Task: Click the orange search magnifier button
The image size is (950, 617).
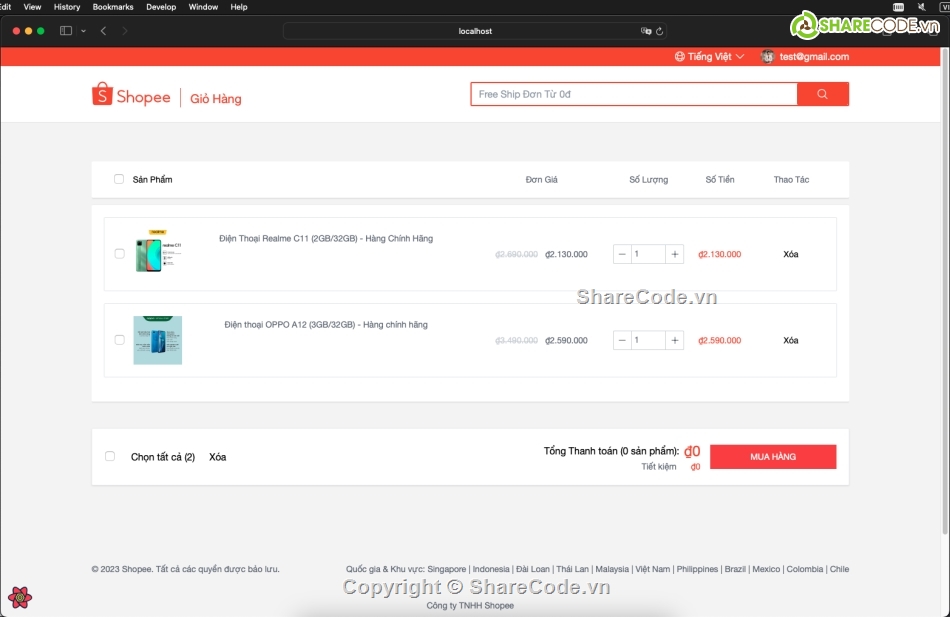Action: [x=822, y=94]
